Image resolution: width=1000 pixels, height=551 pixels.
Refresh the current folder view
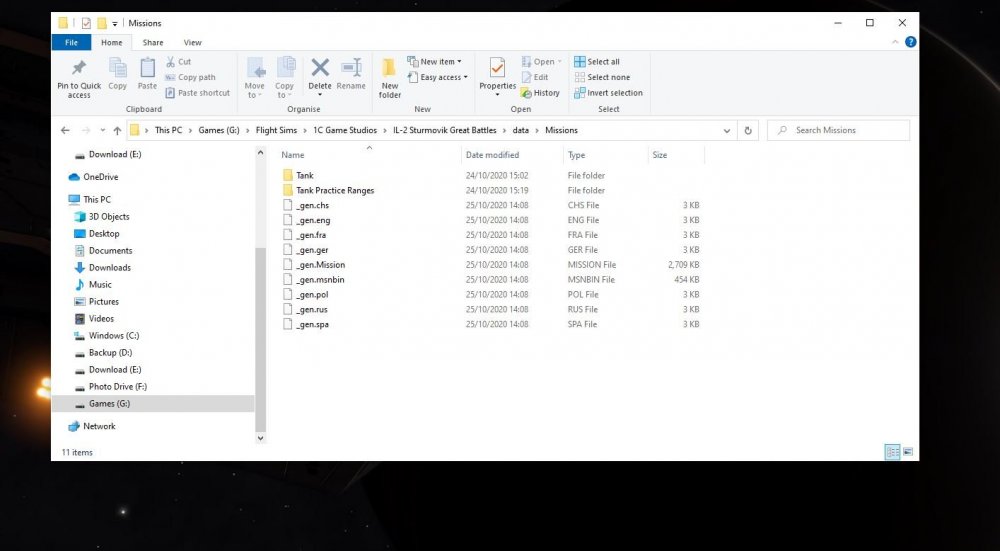(x=748, y=130)
